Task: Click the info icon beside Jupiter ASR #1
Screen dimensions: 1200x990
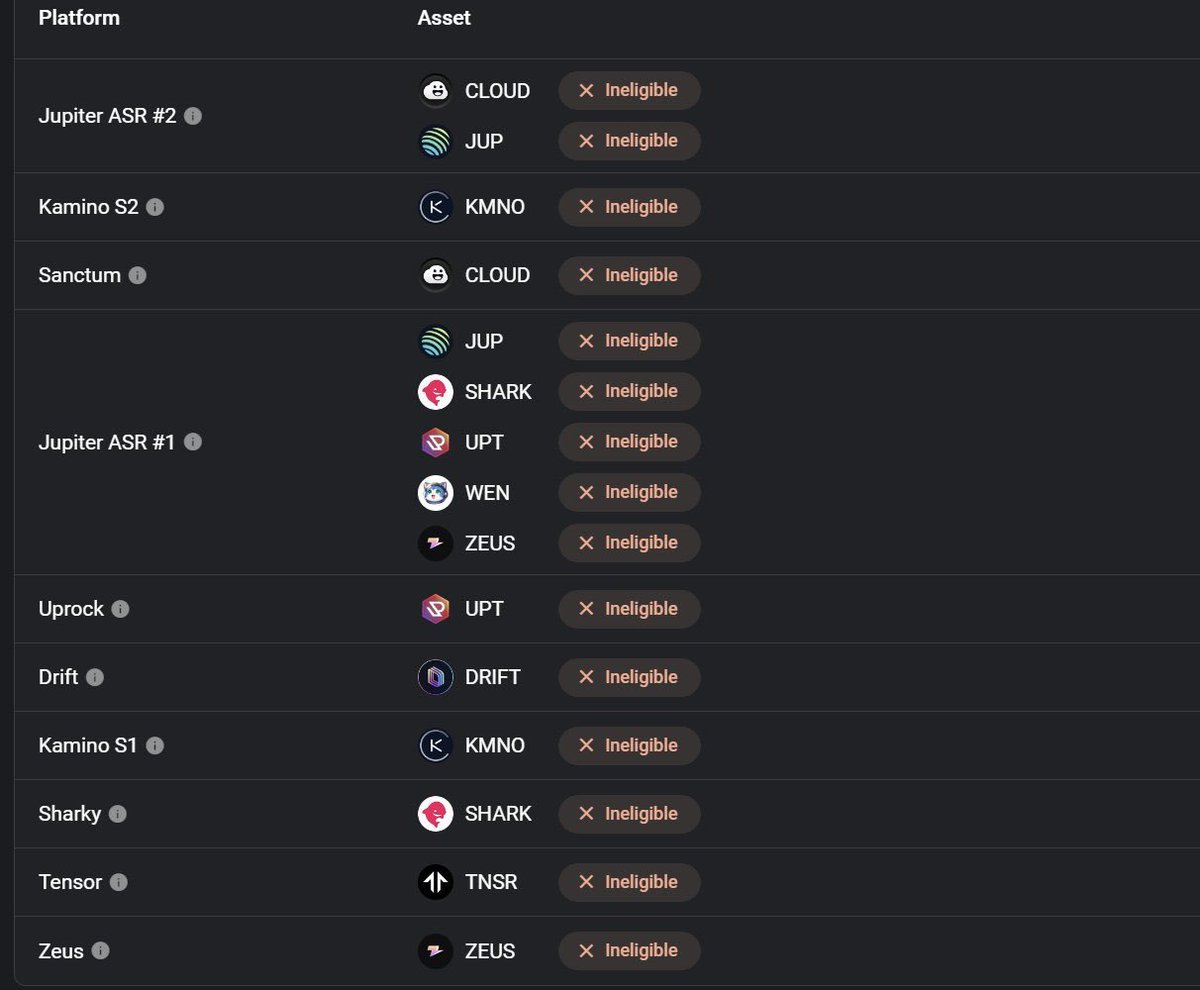Action: (x=193, y=442)
